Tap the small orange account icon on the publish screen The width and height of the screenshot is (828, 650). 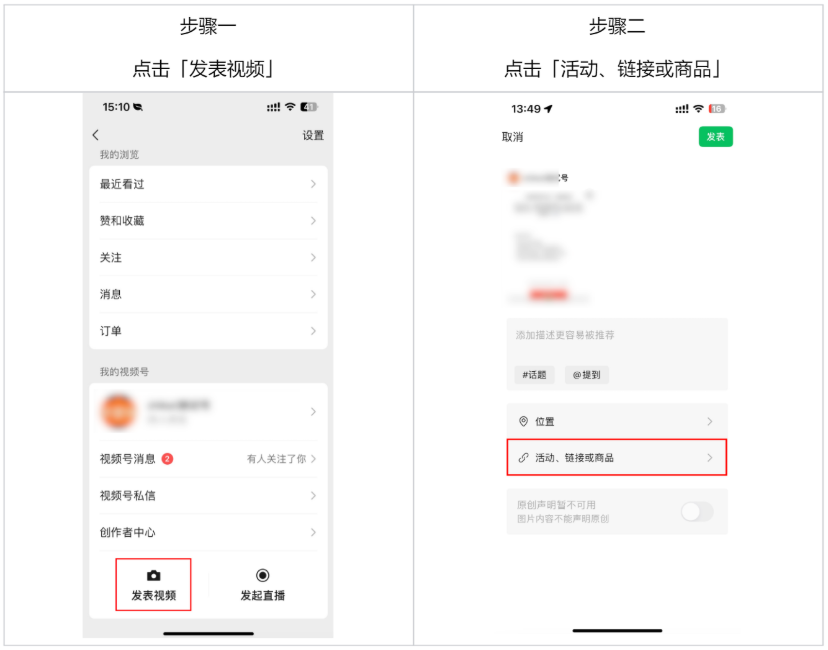coord(513,178)
